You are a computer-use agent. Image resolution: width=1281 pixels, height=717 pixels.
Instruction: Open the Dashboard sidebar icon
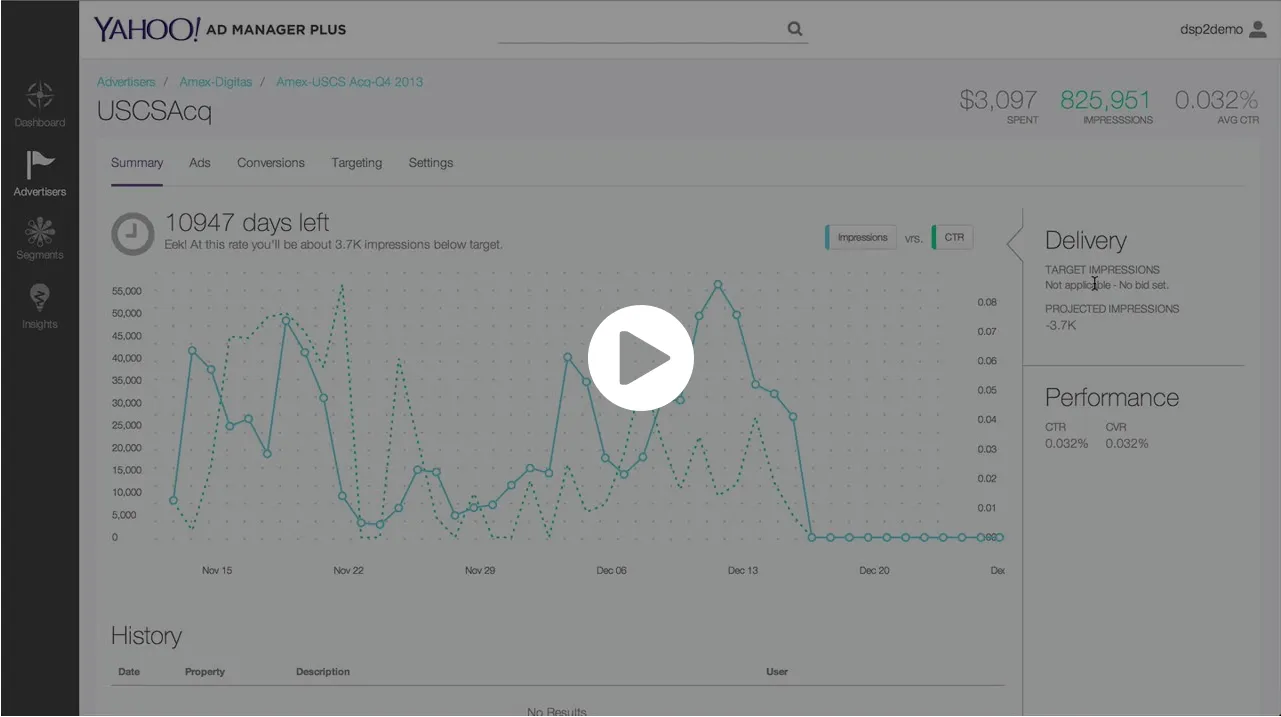coord(40,96)
